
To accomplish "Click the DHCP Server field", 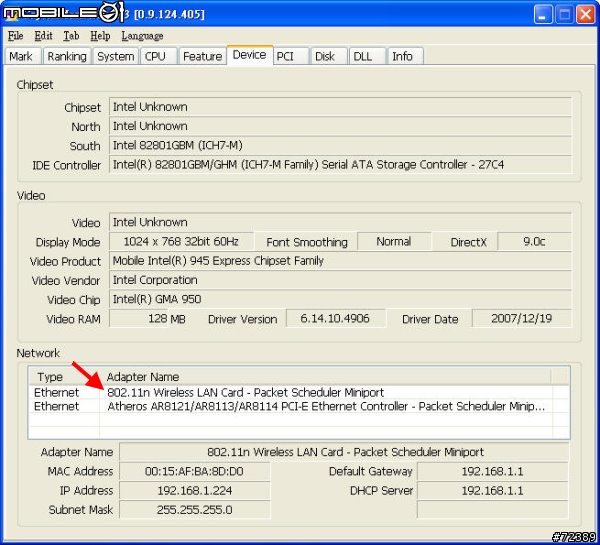I will pos(493,491).
